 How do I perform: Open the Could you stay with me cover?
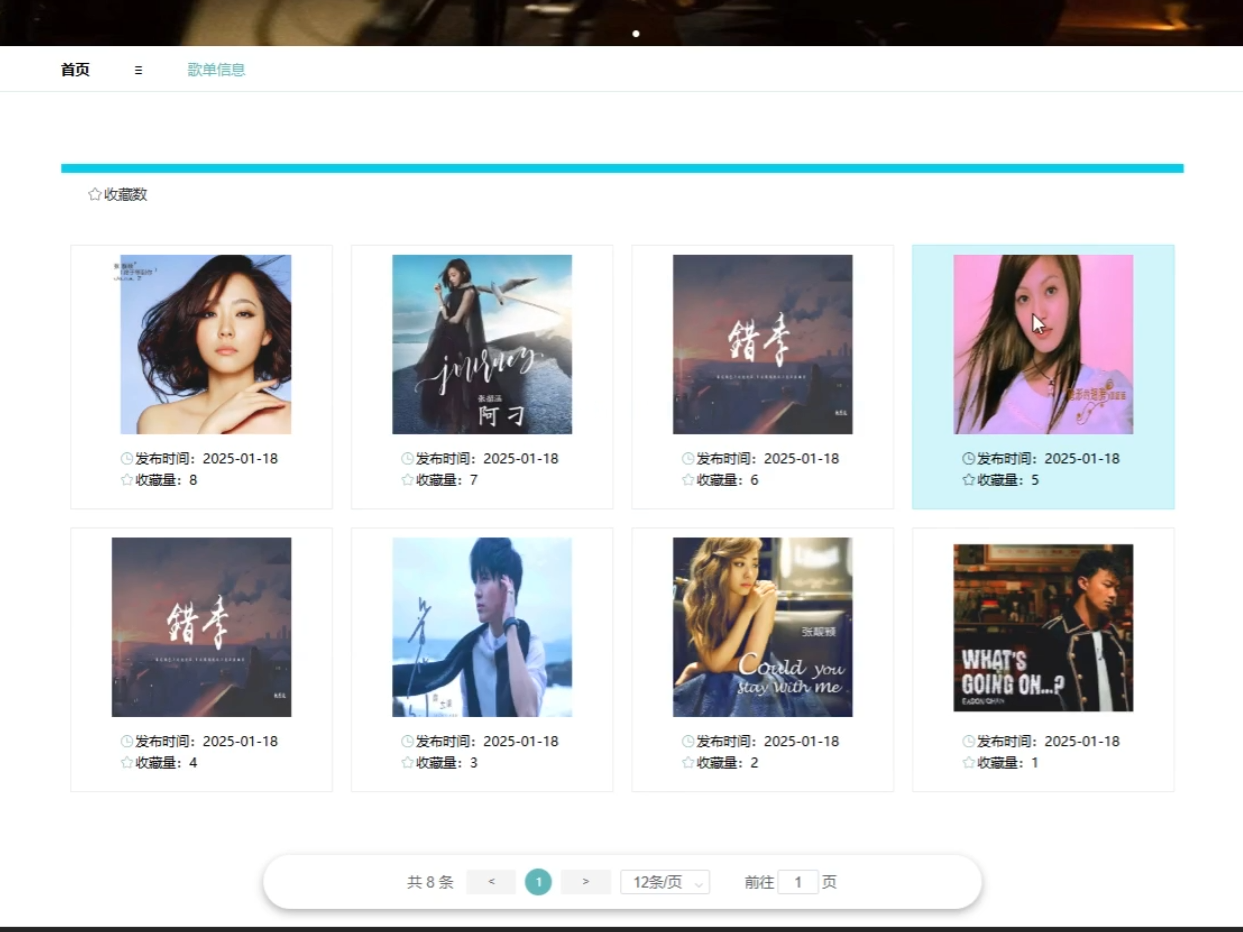coord(763,627)
